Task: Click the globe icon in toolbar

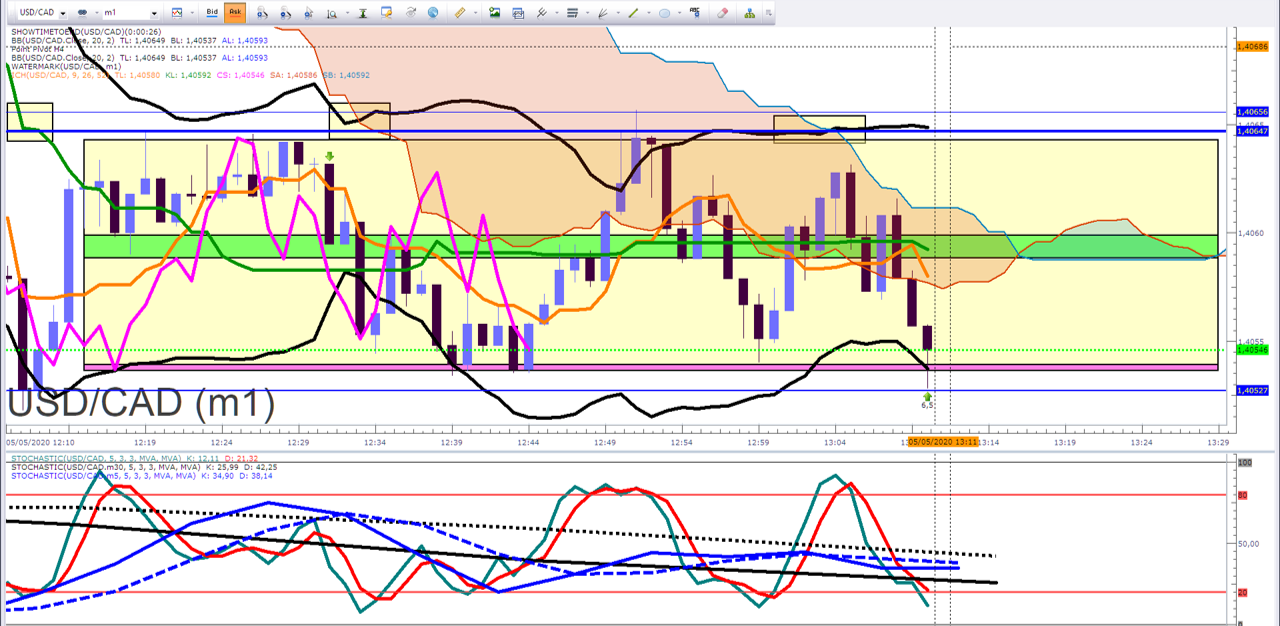Action: 433,13
